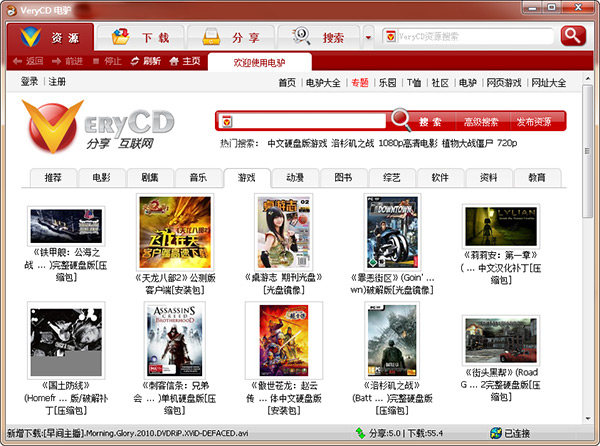Image resolution: width=600 pixels, height=446 pixels.
Task: Refresh the page with 刷新
Action: [146, 61]
